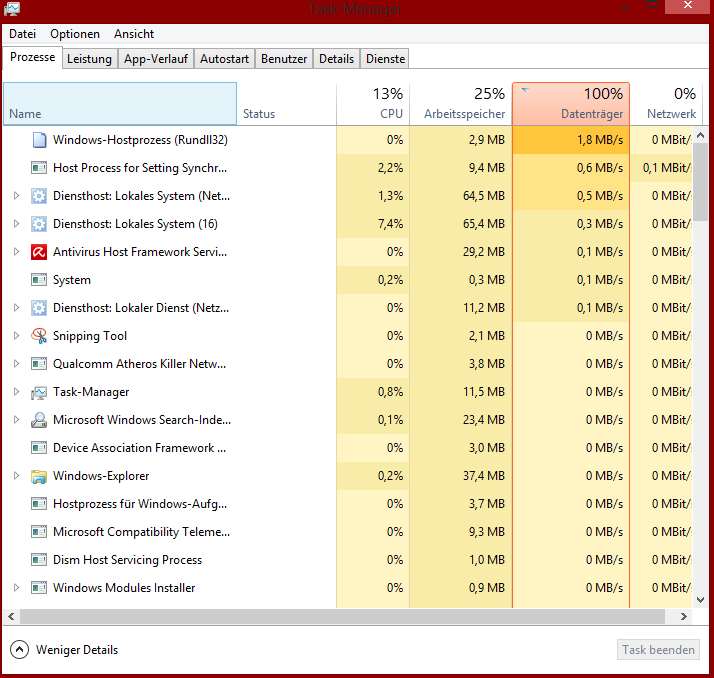Collapse view with Weniger Details arrow icon
The image size is (714, 678).
[x=19, y=650]
